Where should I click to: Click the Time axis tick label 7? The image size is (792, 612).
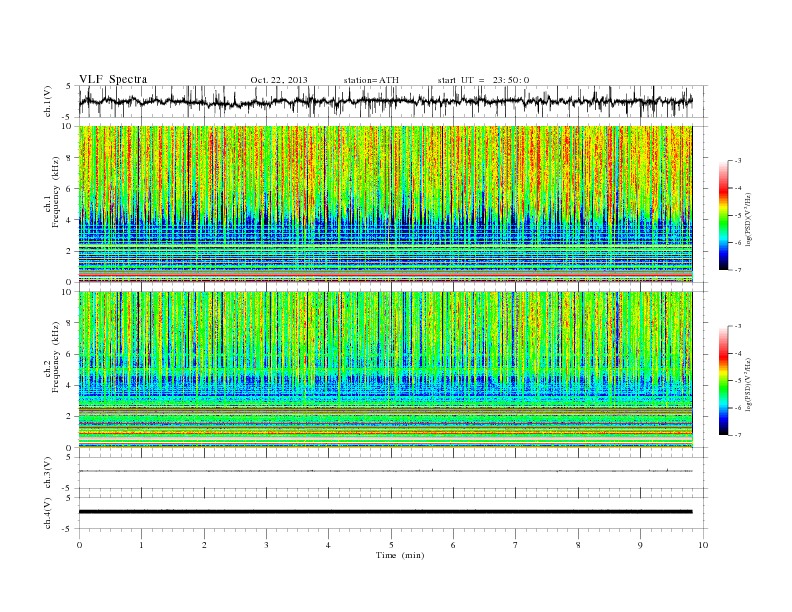tap(516, 545)
